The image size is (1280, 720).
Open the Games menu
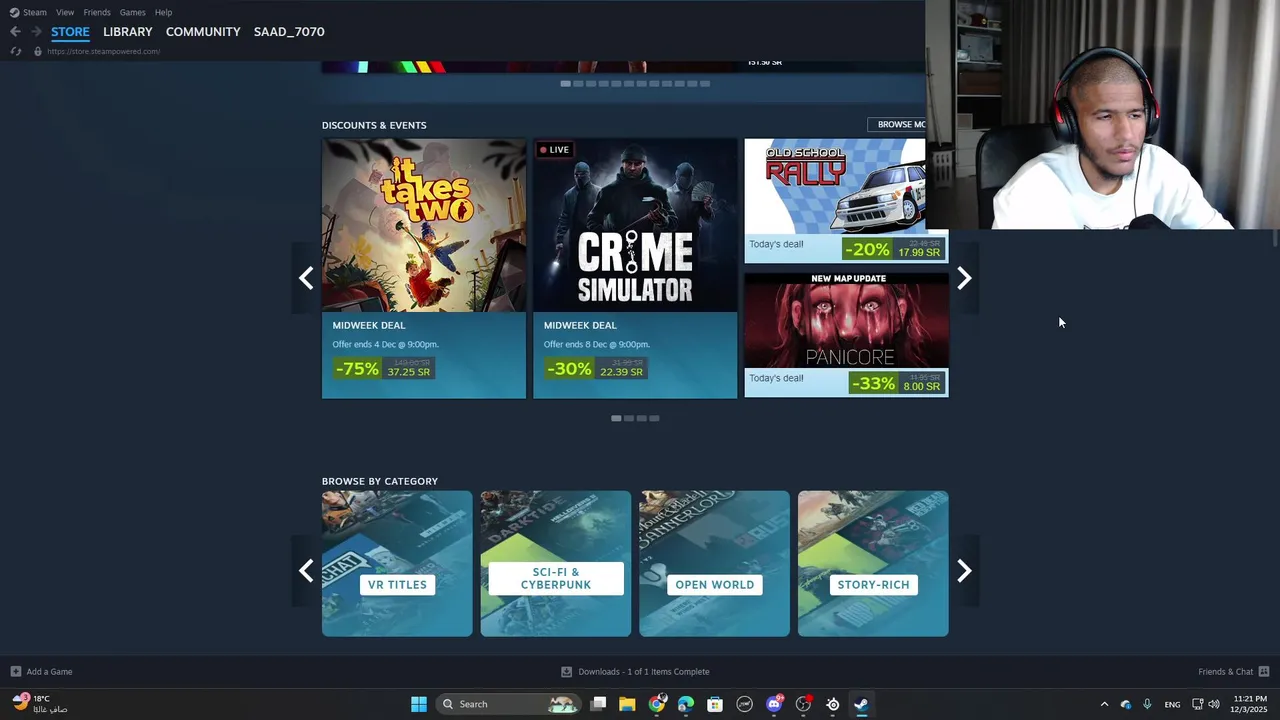point(132,12)
